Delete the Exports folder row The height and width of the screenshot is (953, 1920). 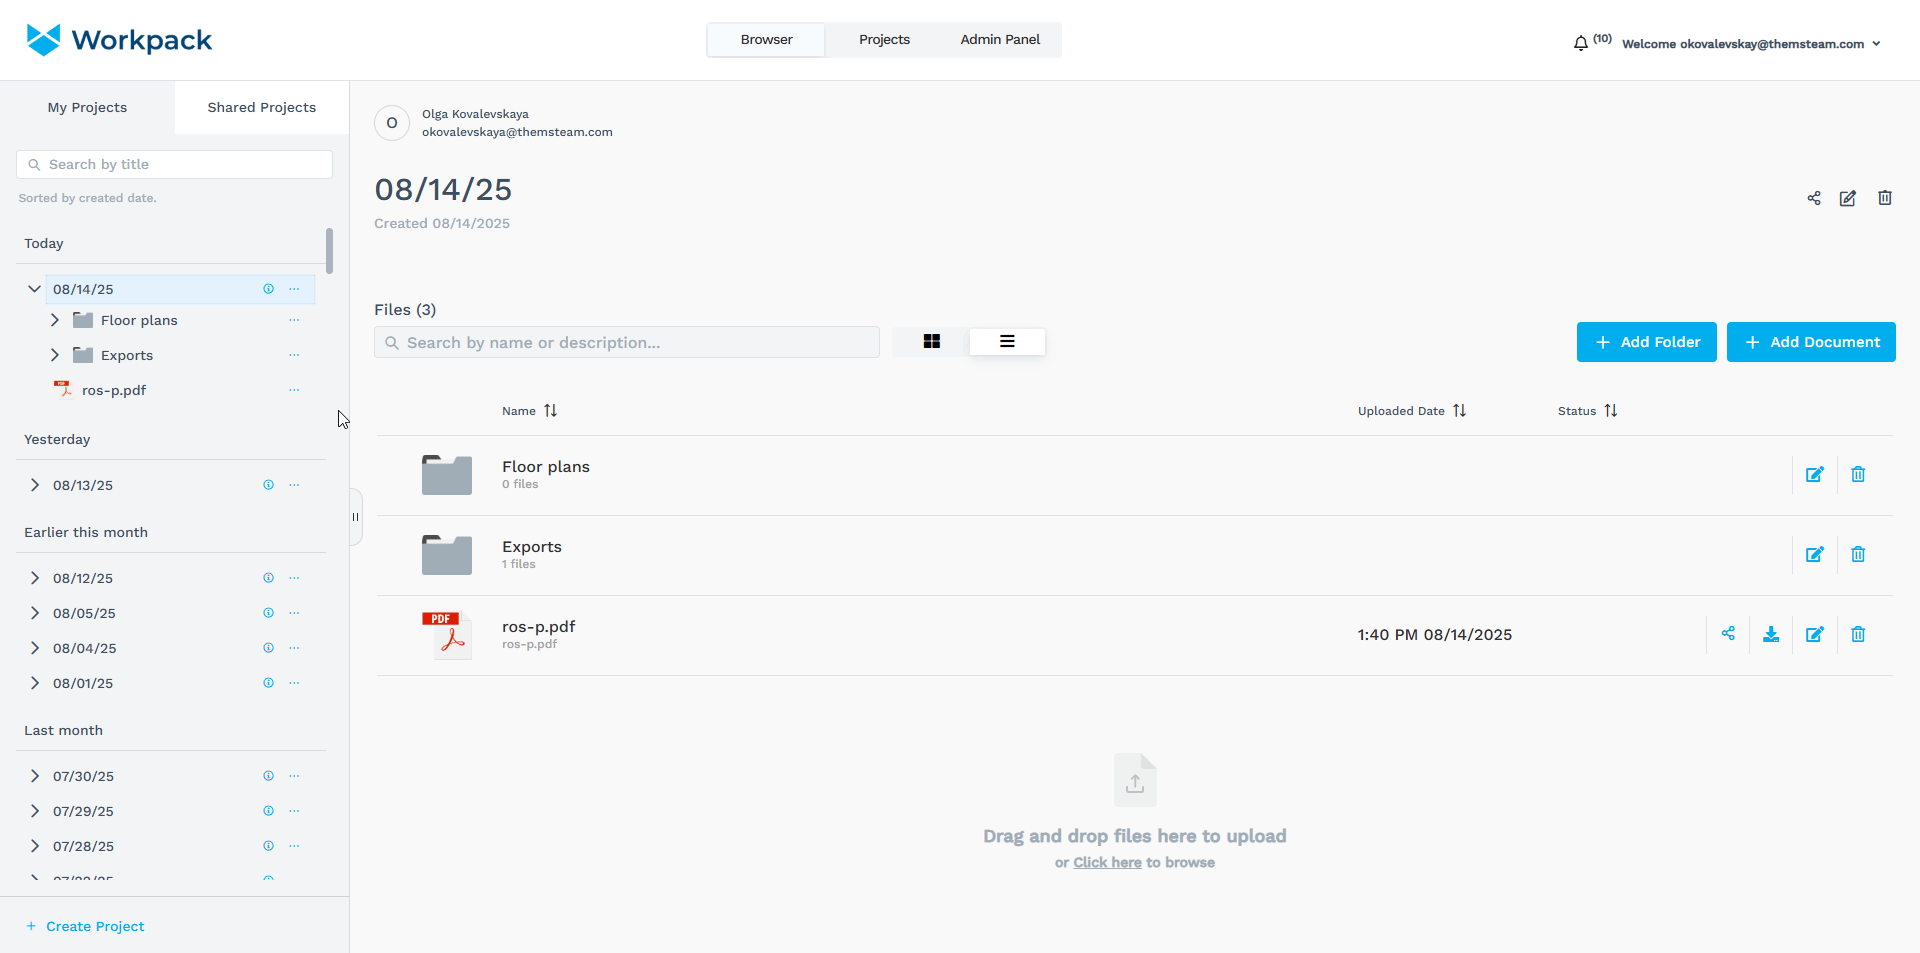coord(1858,554)
